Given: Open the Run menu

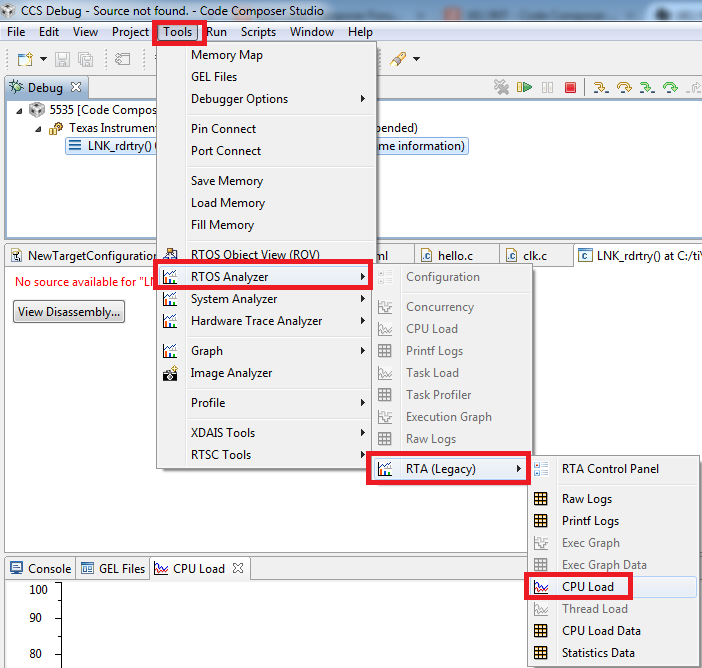Looking at the screenshot, I should pyautogui.click(x=217, y=32).
